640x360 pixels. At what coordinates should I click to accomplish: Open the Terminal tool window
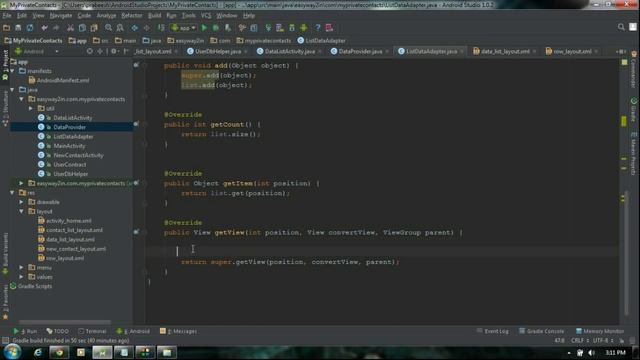click(92, 331)
